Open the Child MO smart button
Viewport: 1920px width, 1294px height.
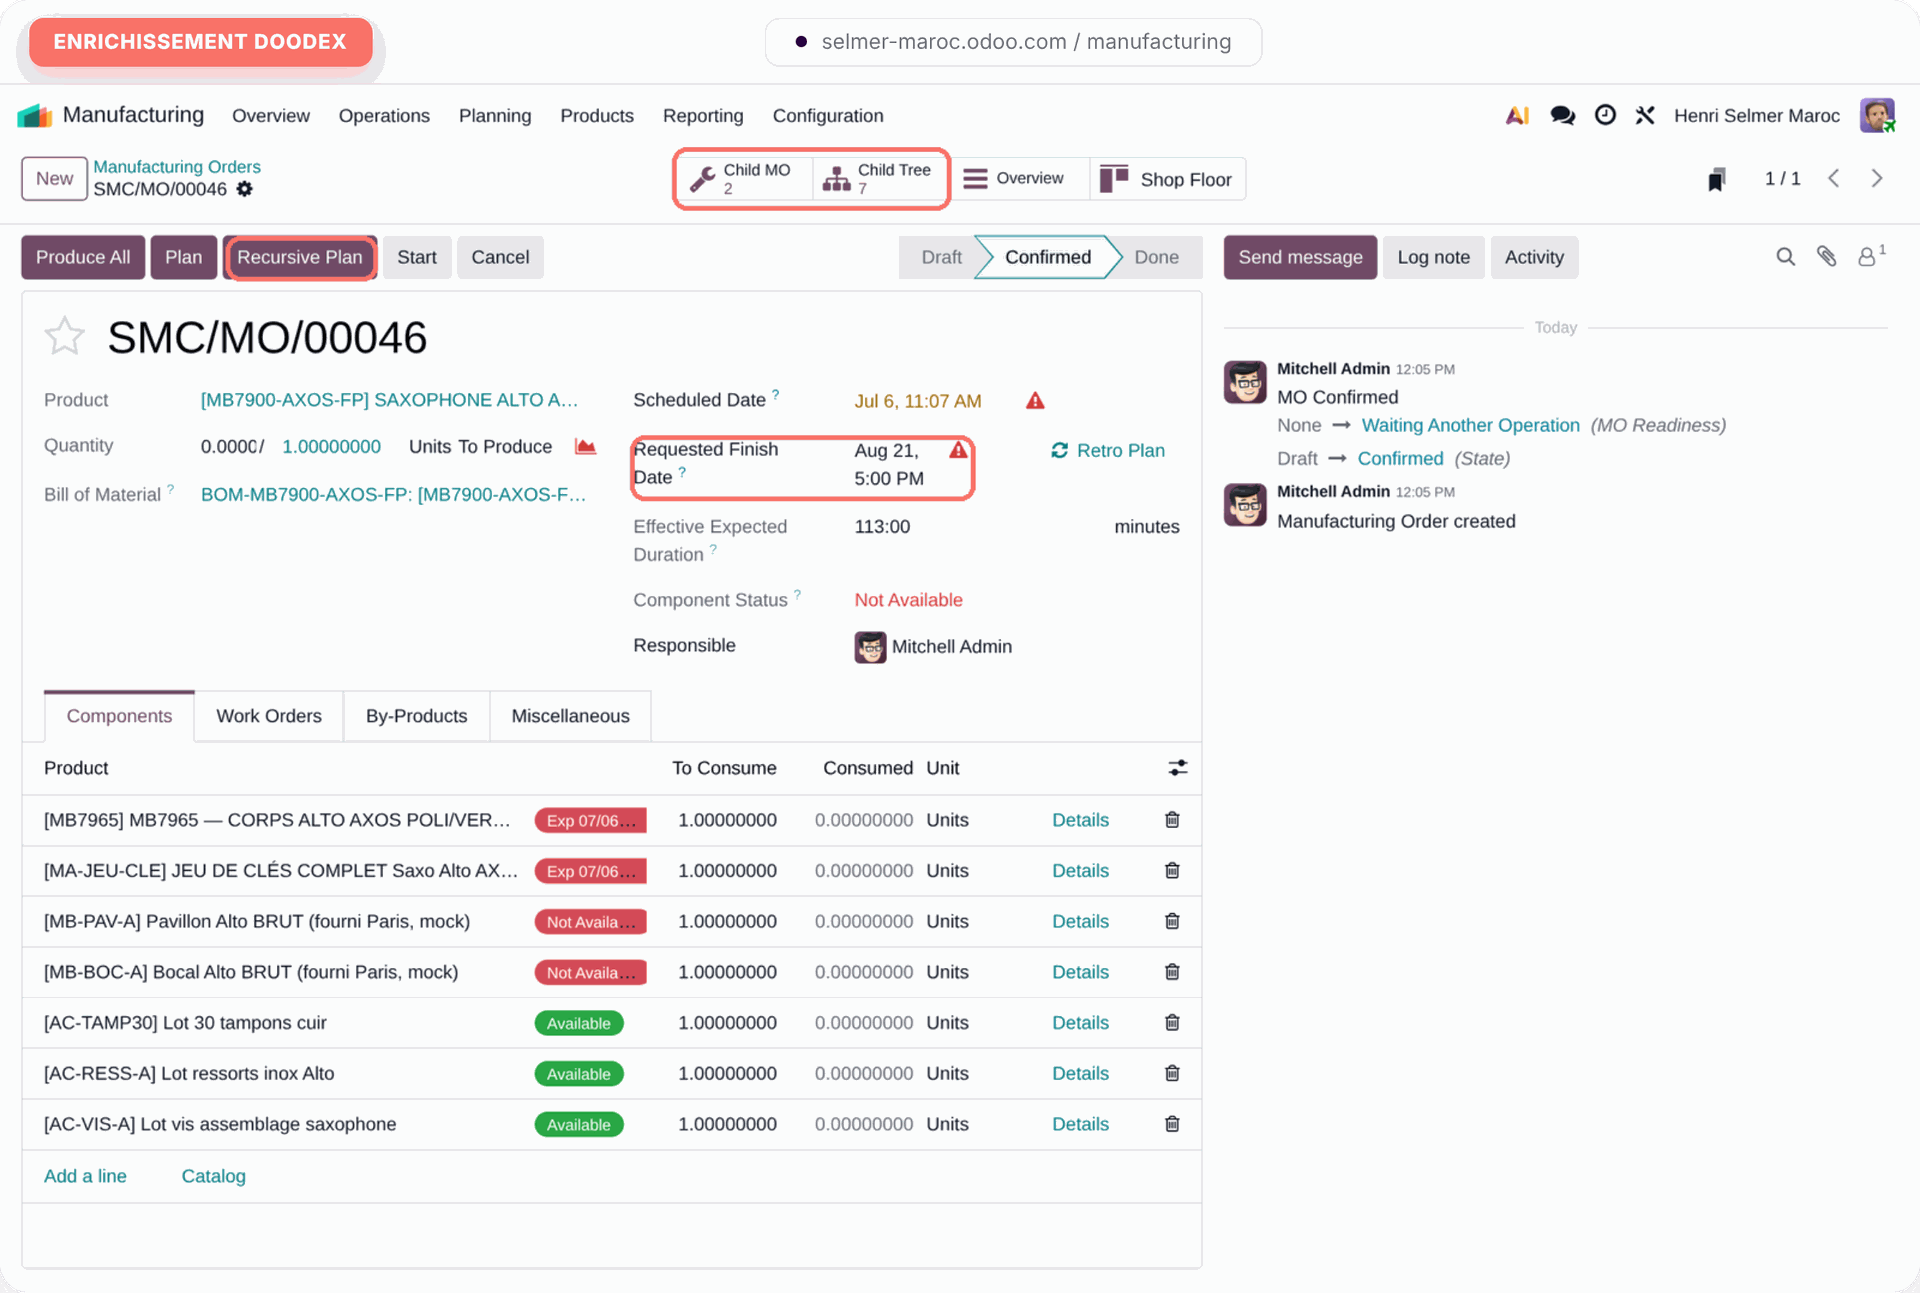[x=744, y=179]
